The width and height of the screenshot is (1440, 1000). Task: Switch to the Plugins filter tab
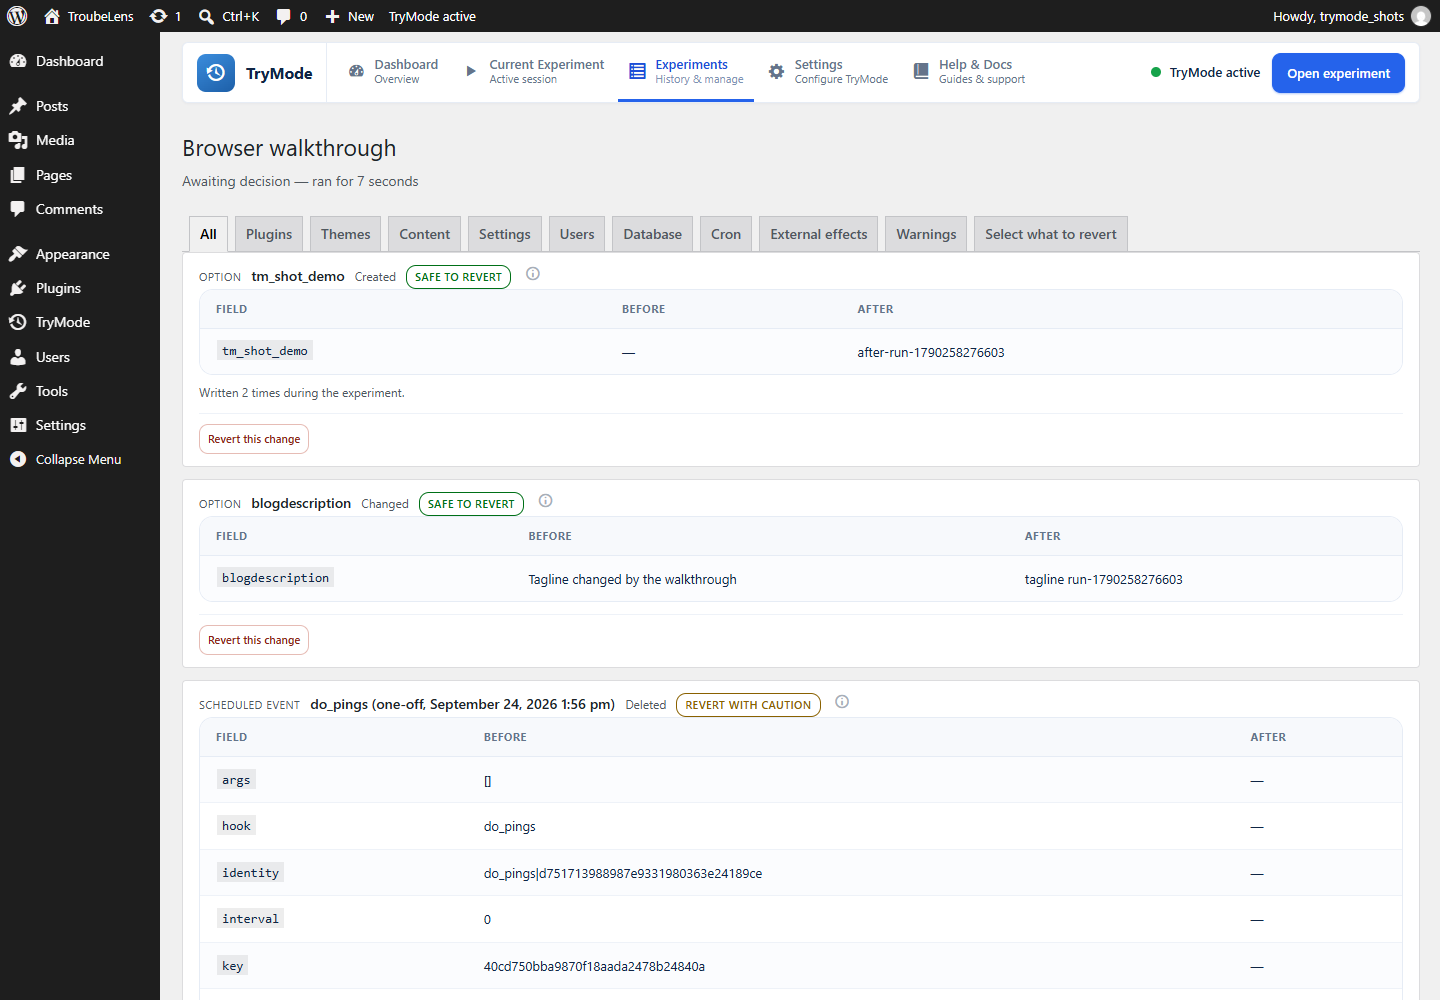(269, 234)
